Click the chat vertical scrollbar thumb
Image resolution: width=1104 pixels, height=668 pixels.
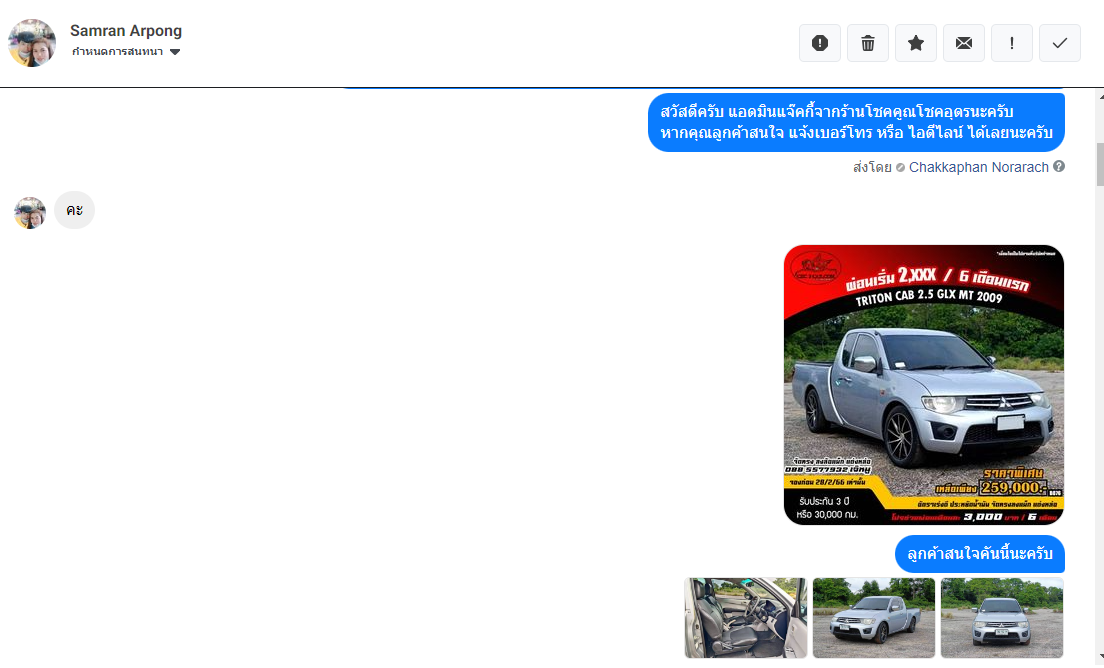[1100, 164]
